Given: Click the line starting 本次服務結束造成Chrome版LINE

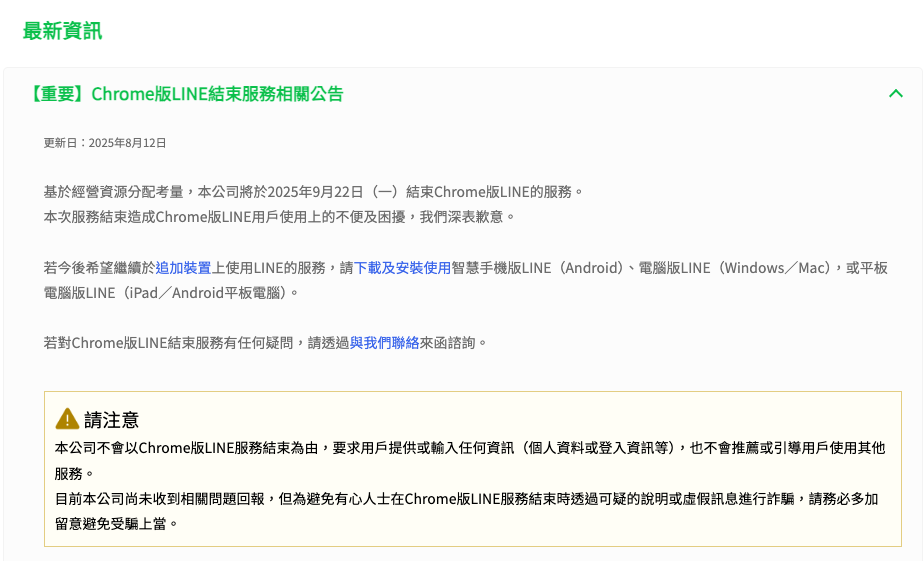Looking at the screenshot, I should [x=280, y=217].
